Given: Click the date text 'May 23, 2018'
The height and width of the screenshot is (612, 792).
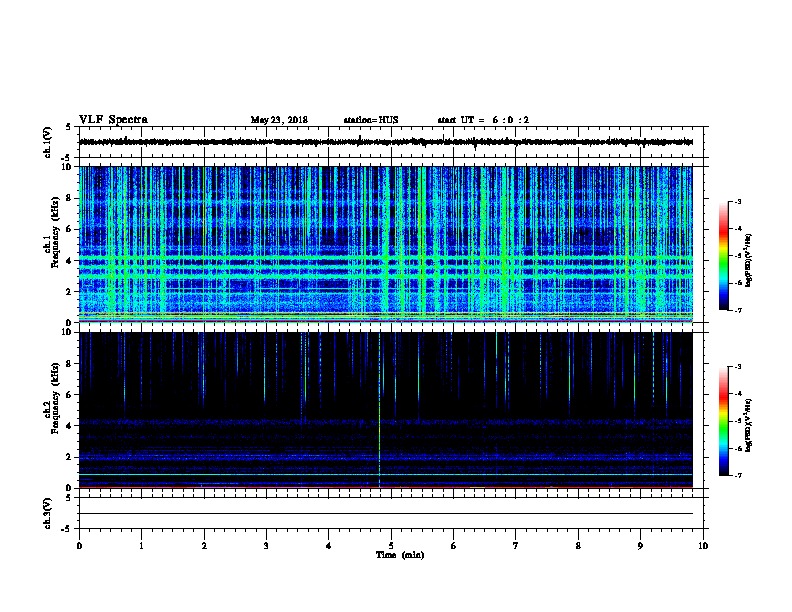Looking at the screenshot, I should click(x=279, y=120).
